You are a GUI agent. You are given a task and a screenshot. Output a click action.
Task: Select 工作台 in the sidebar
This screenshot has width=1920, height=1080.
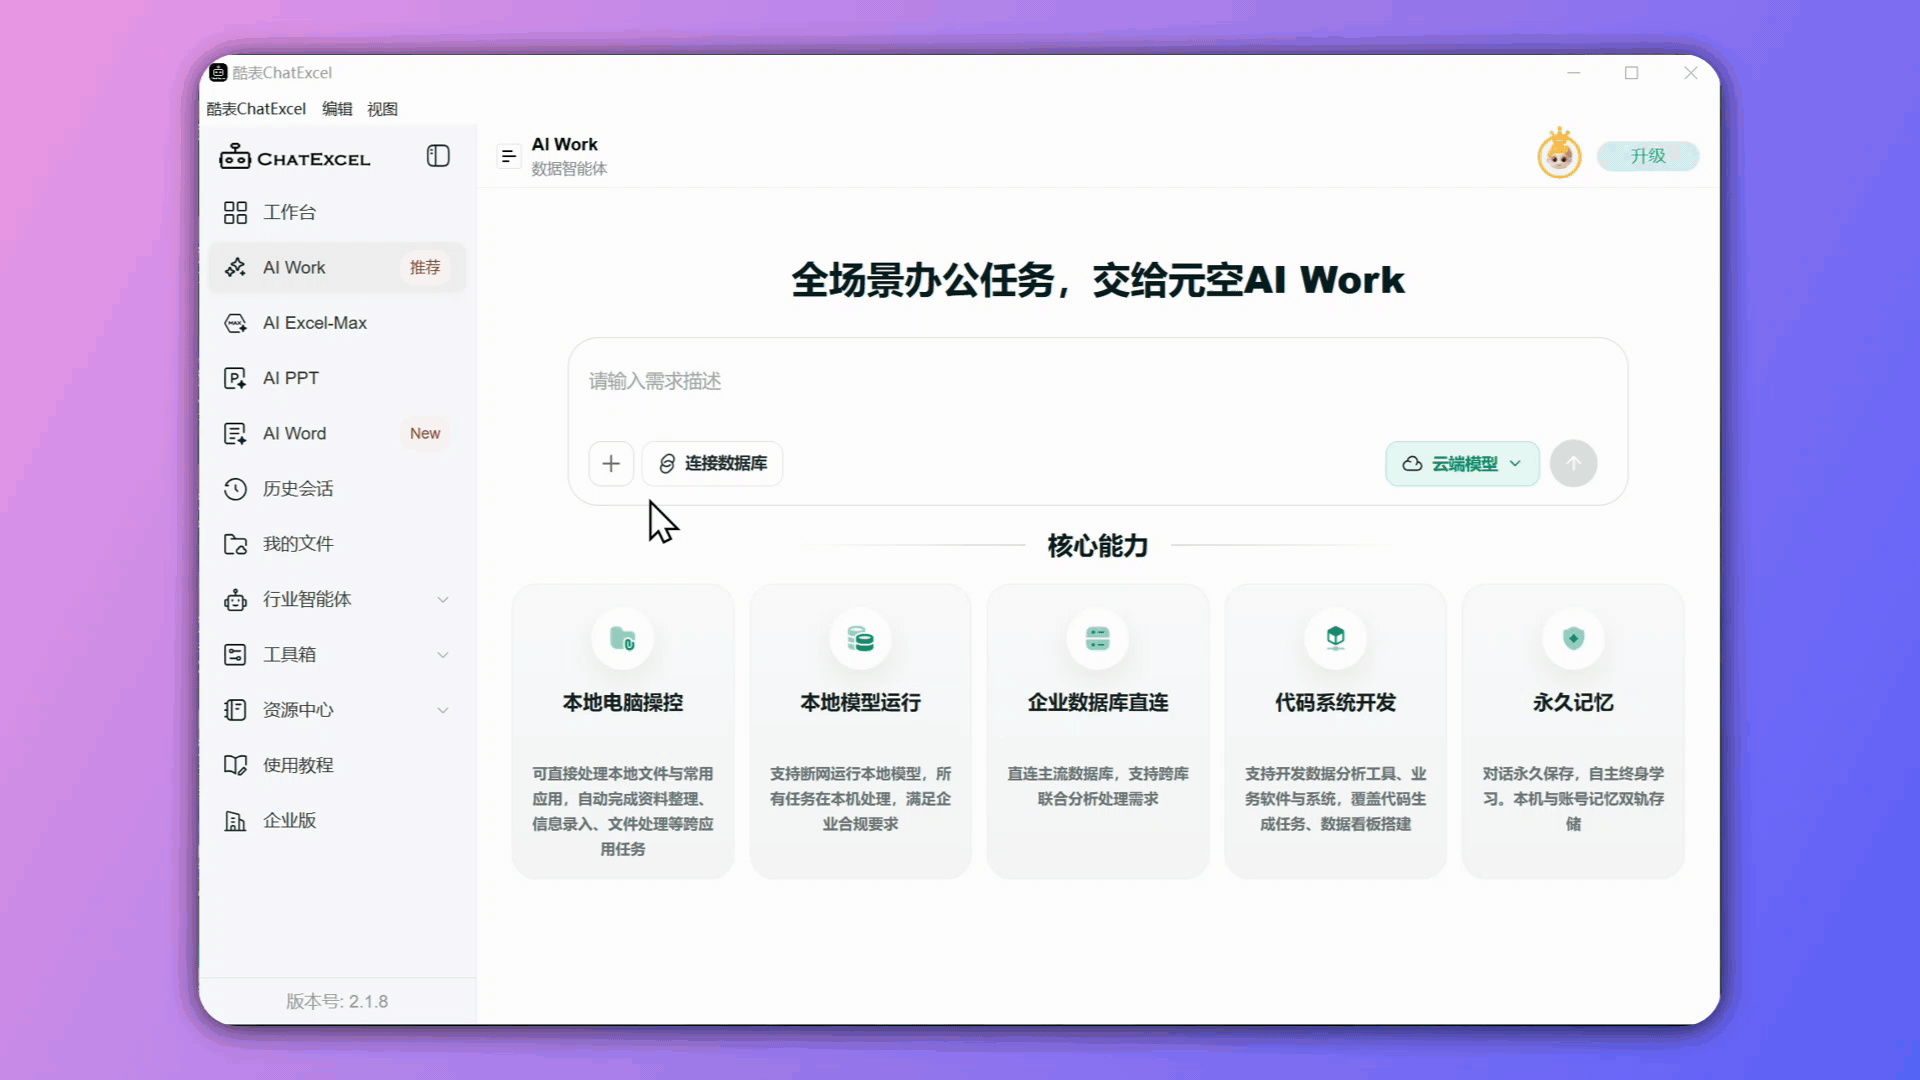(337, 212)
